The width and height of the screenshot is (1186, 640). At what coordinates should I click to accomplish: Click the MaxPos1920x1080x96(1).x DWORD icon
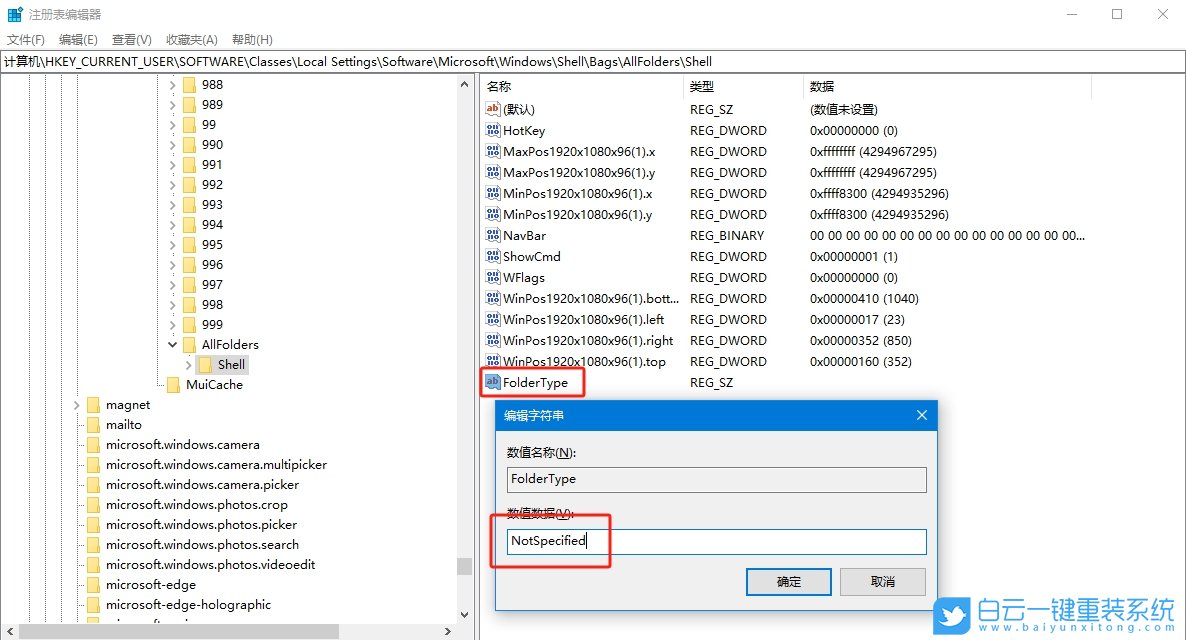coord(492,151)
